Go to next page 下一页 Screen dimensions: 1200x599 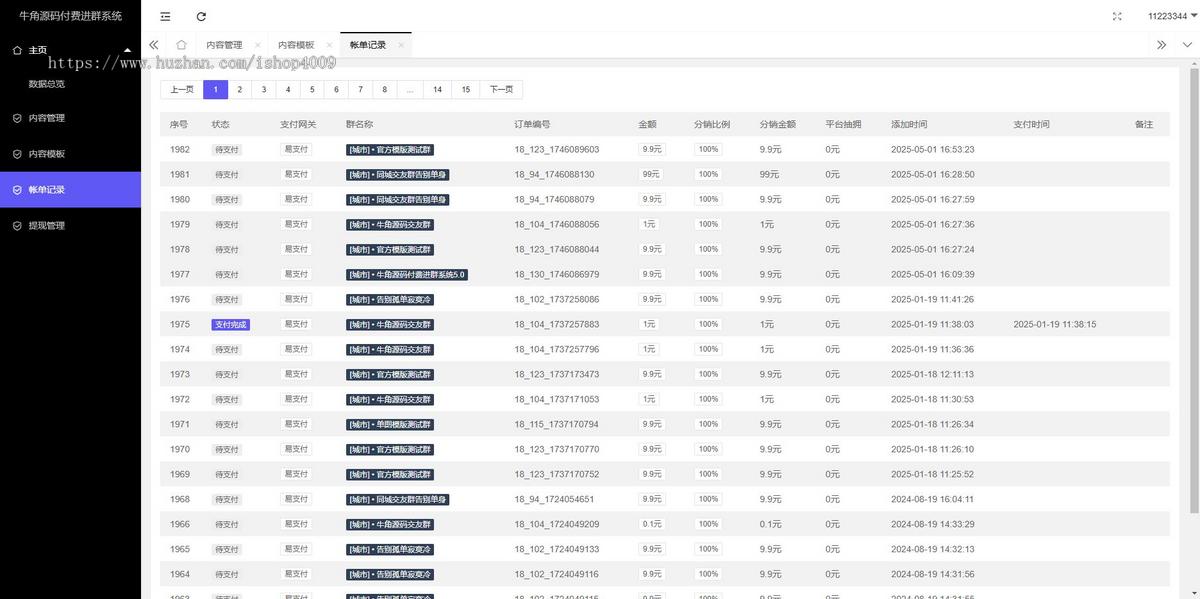pyautogui.click(x=501, y=89)
